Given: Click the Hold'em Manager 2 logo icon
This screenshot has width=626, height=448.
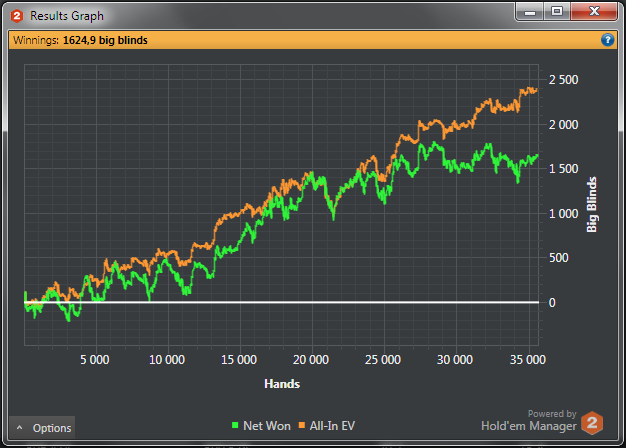Looking at the screenshot, I should (x=592, y=423).
